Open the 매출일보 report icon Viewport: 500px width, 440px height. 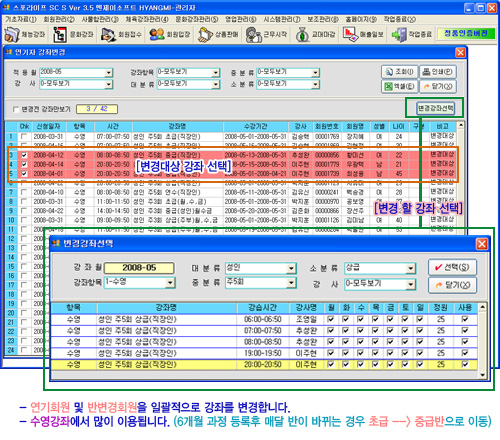coord(364,34)
